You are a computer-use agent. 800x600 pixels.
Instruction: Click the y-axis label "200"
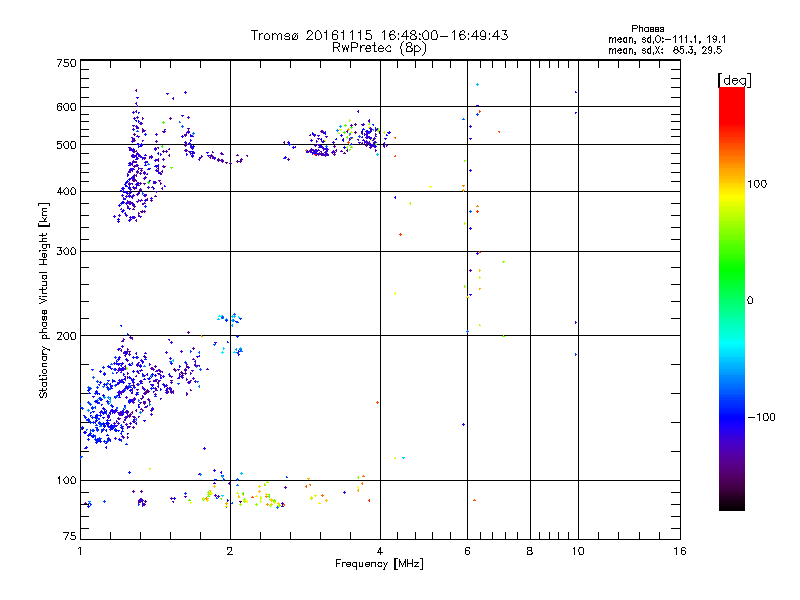click(67, 336)
